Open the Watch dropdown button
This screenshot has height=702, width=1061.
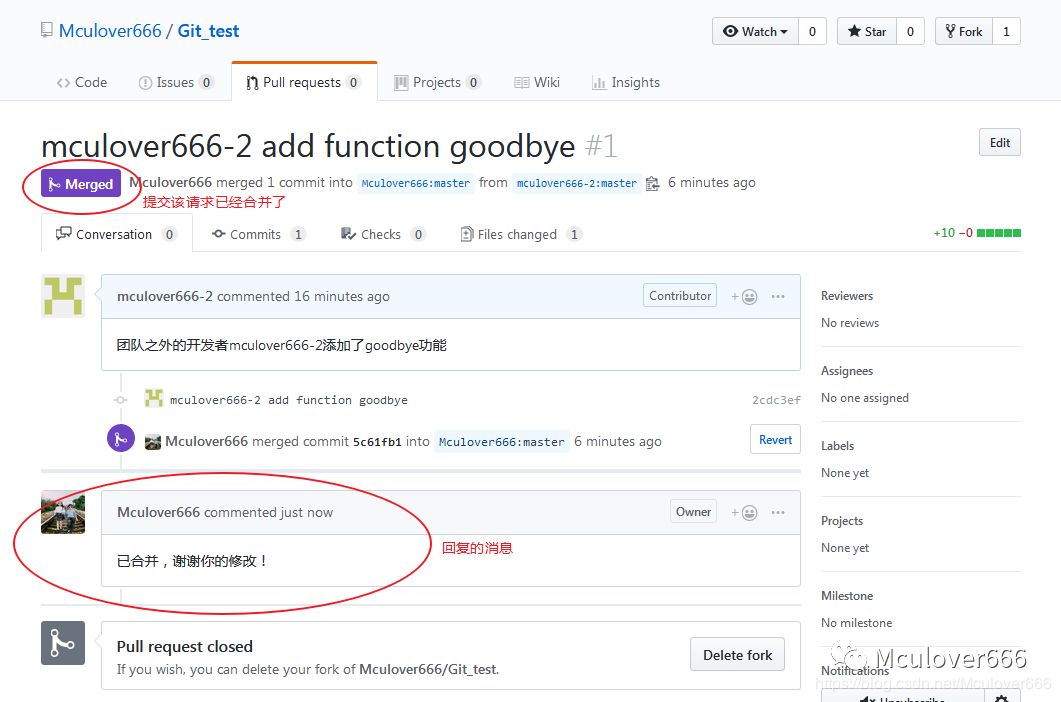(755, 31)
